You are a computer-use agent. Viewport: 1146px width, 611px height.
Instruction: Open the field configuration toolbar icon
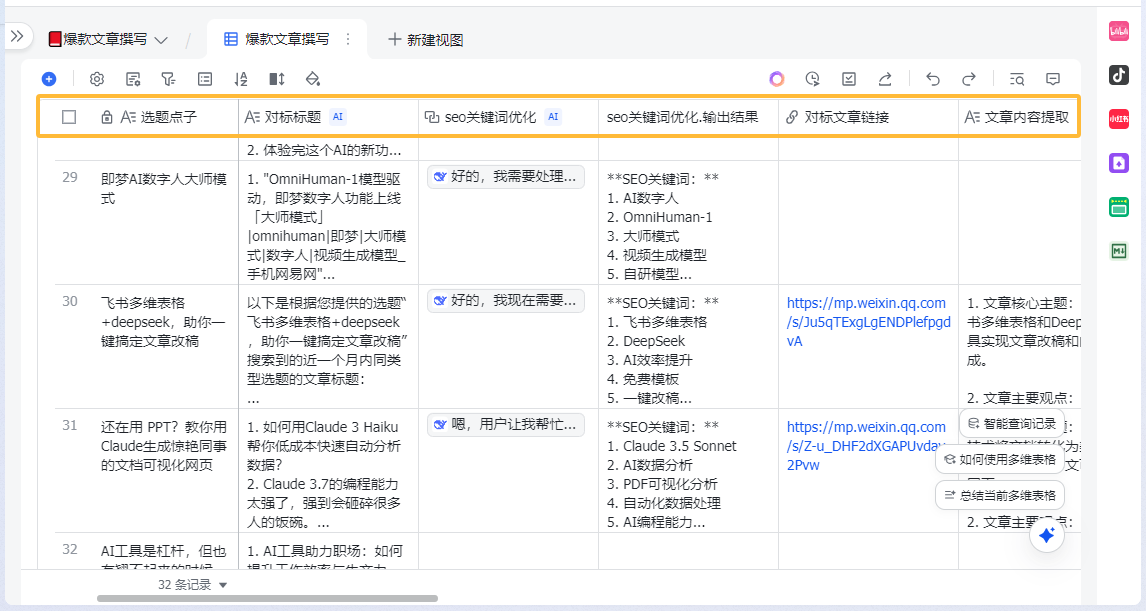(x=133, y=79)
